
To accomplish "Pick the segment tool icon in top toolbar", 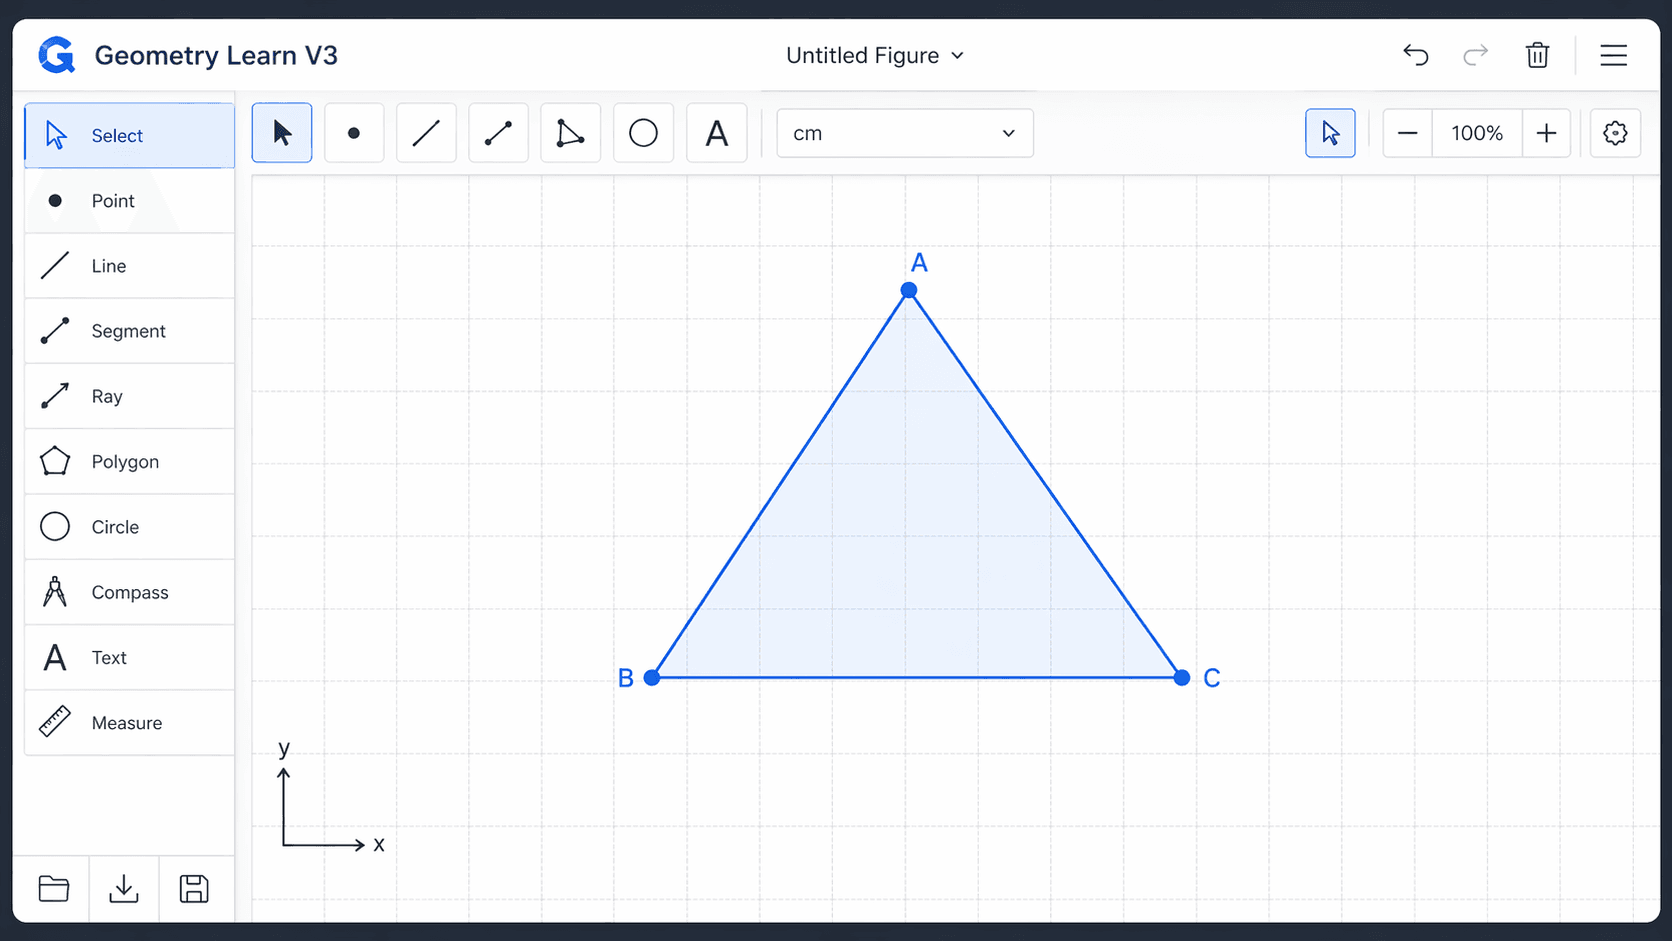I will (x=498, y=133).
